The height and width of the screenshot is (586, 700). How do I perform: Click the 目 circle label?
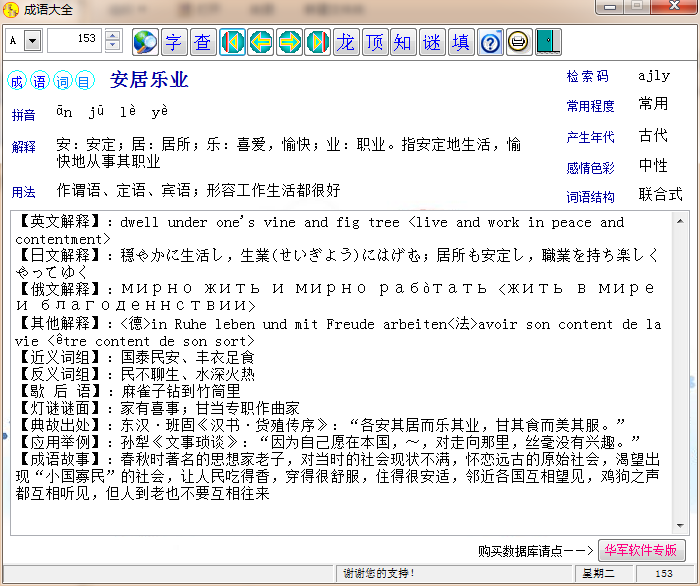85,81
